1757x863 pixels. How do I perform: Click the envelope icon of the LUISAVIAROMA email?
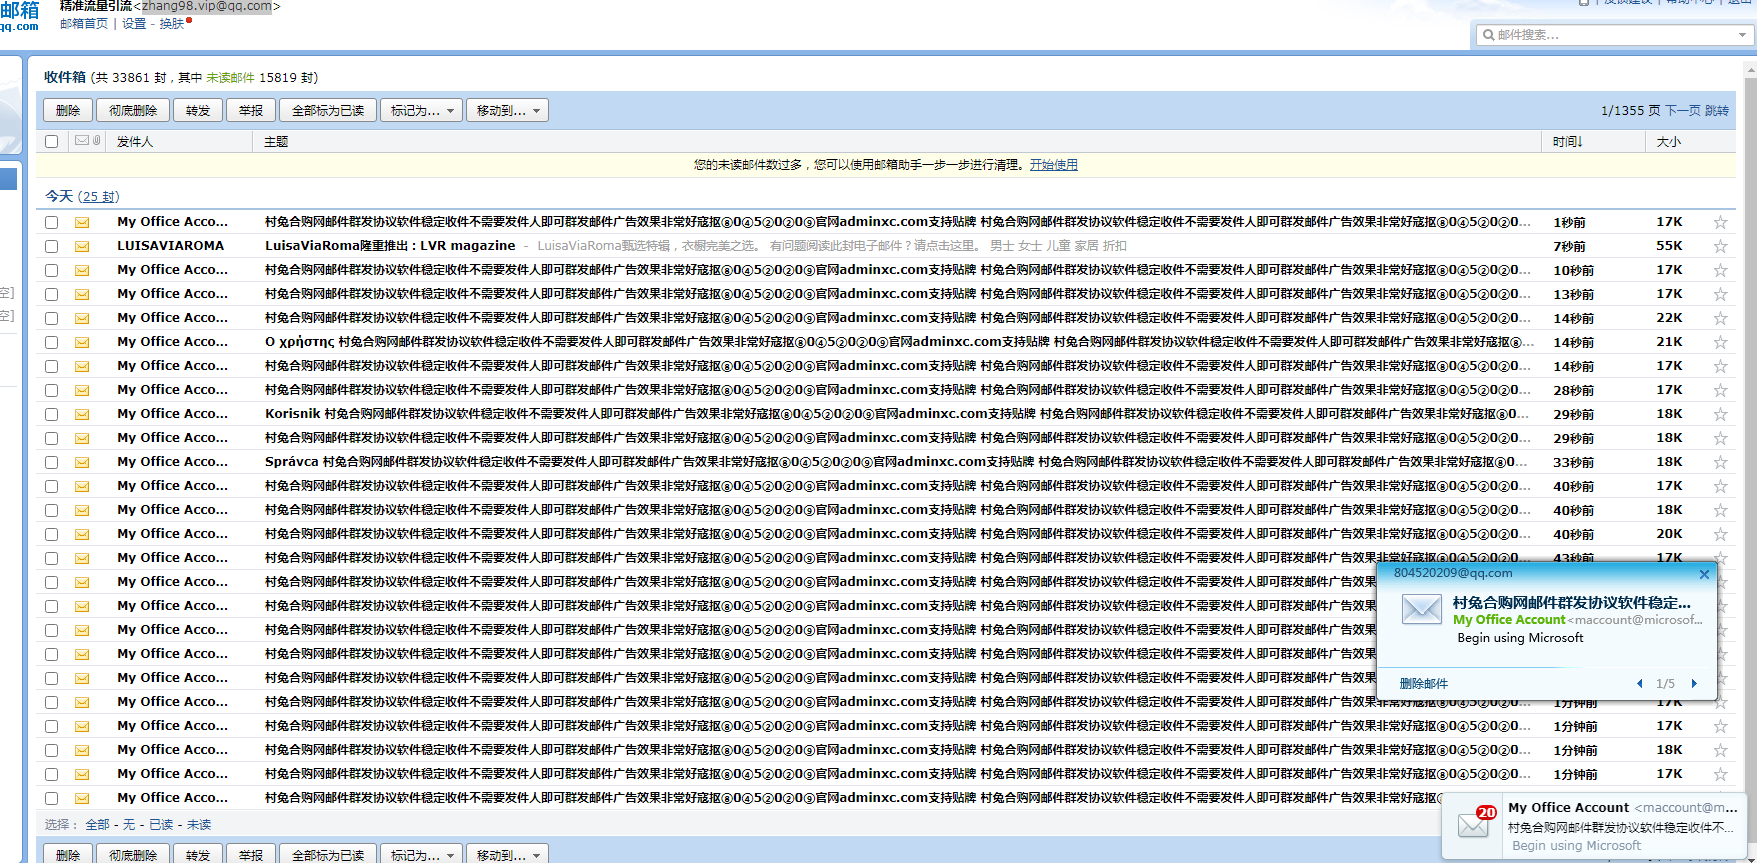pyautogui.click(x=82, y=246)
